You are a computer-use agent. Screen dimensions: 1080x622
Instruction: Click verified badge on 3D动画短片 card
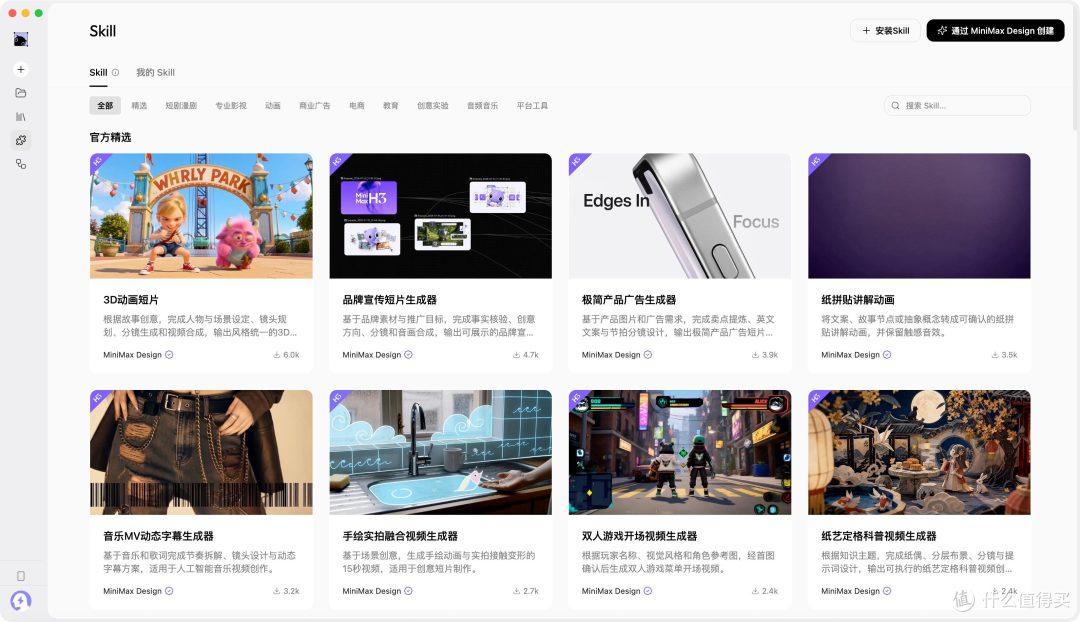169,355
